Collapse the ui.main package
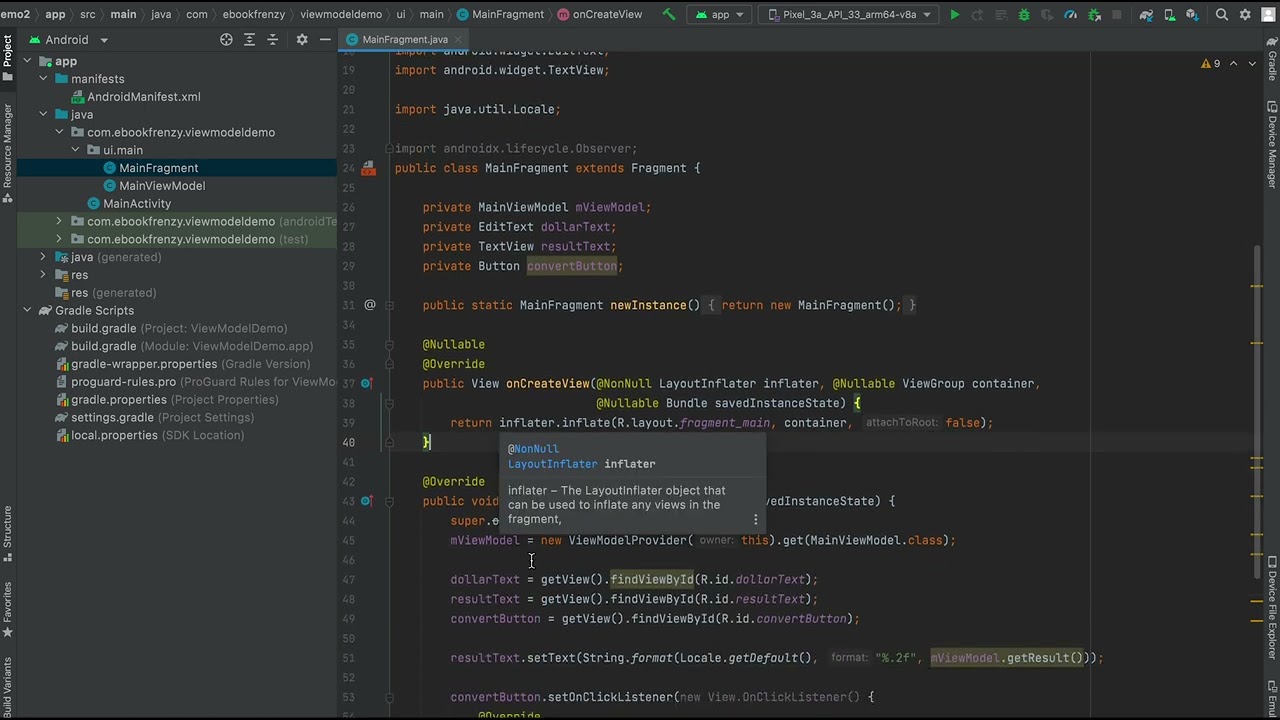Image resolution: width=1280 pixels, height=720 pixels. pos(75,150)
